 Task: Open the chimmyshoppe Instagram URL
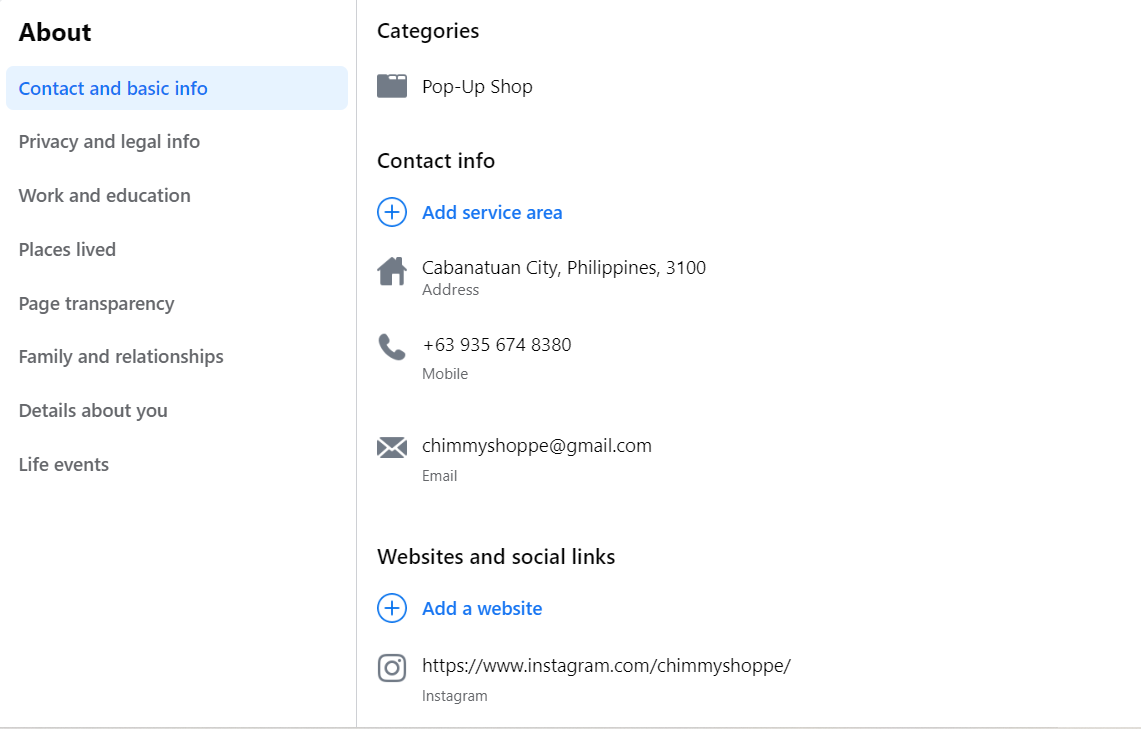click(606, 666)
